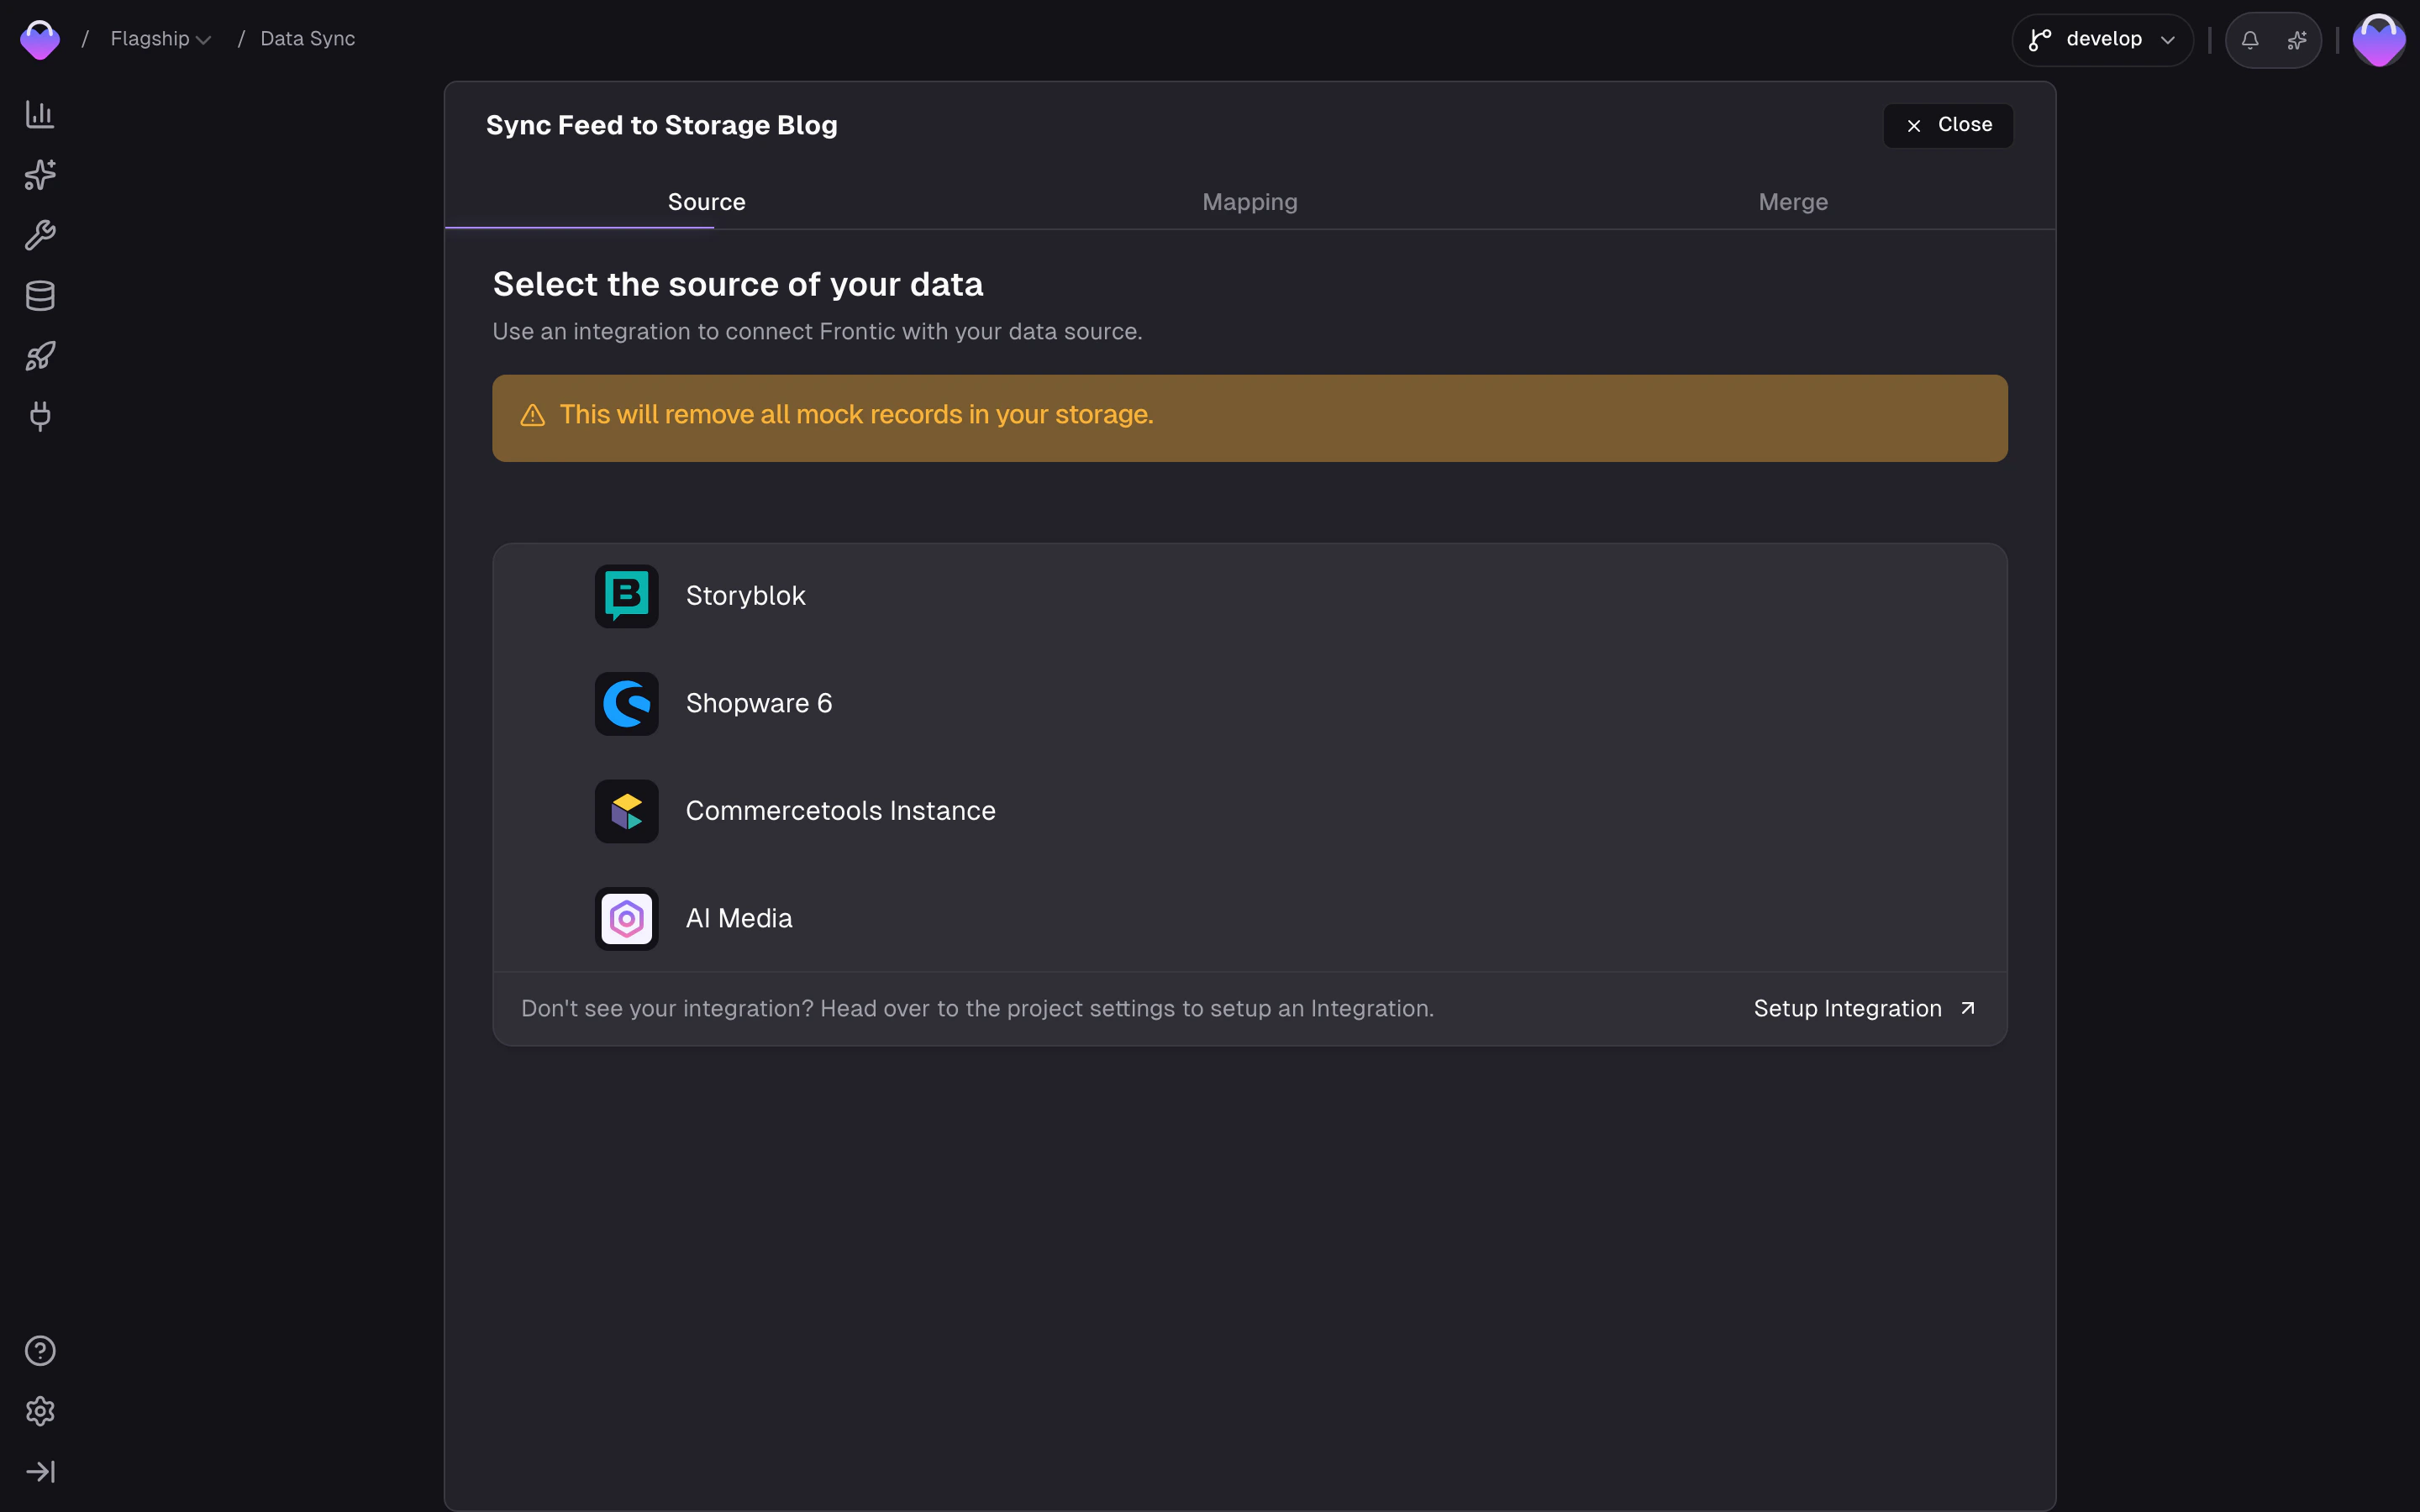Open the wrench tools sidebar icon
Screen dimensions: 2420x1512
click(40, 236)
